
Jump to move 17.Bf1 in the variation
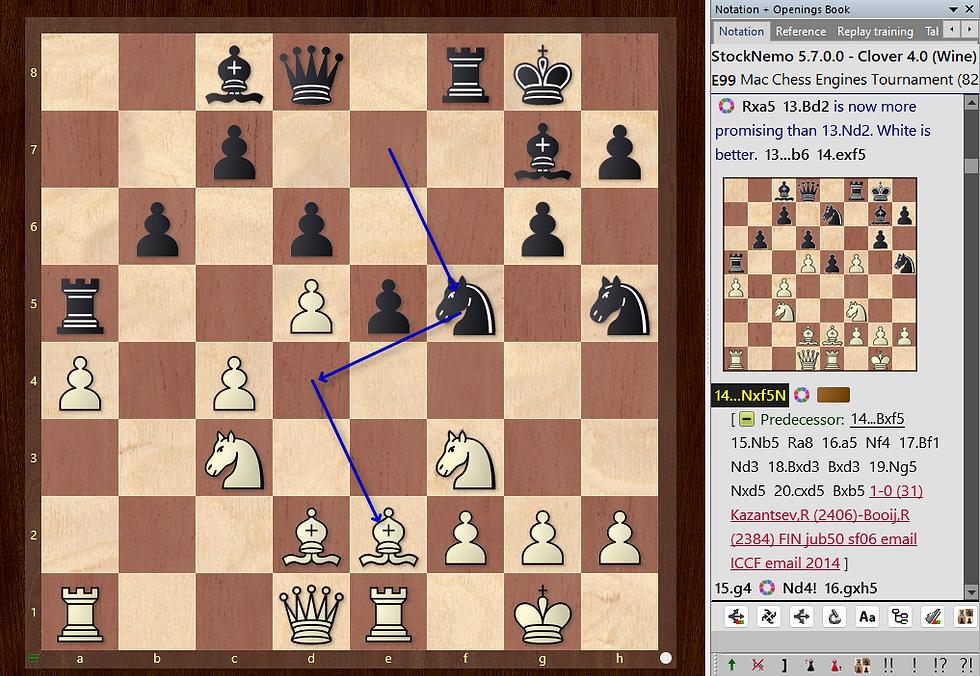(919, 443)
